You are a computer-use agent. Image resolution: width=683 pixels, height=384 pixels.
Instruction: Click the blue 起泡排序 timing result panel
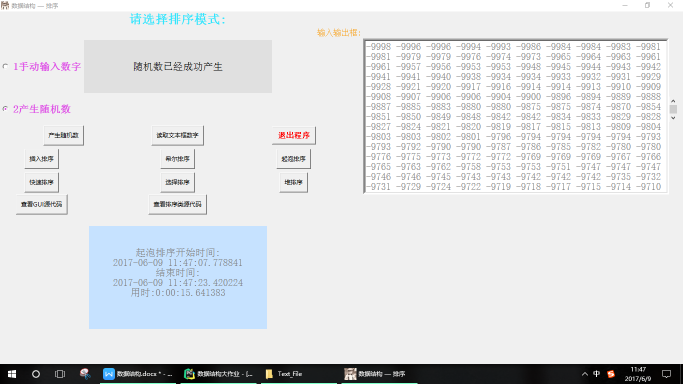pyautogui.click(x=178, y=277)
